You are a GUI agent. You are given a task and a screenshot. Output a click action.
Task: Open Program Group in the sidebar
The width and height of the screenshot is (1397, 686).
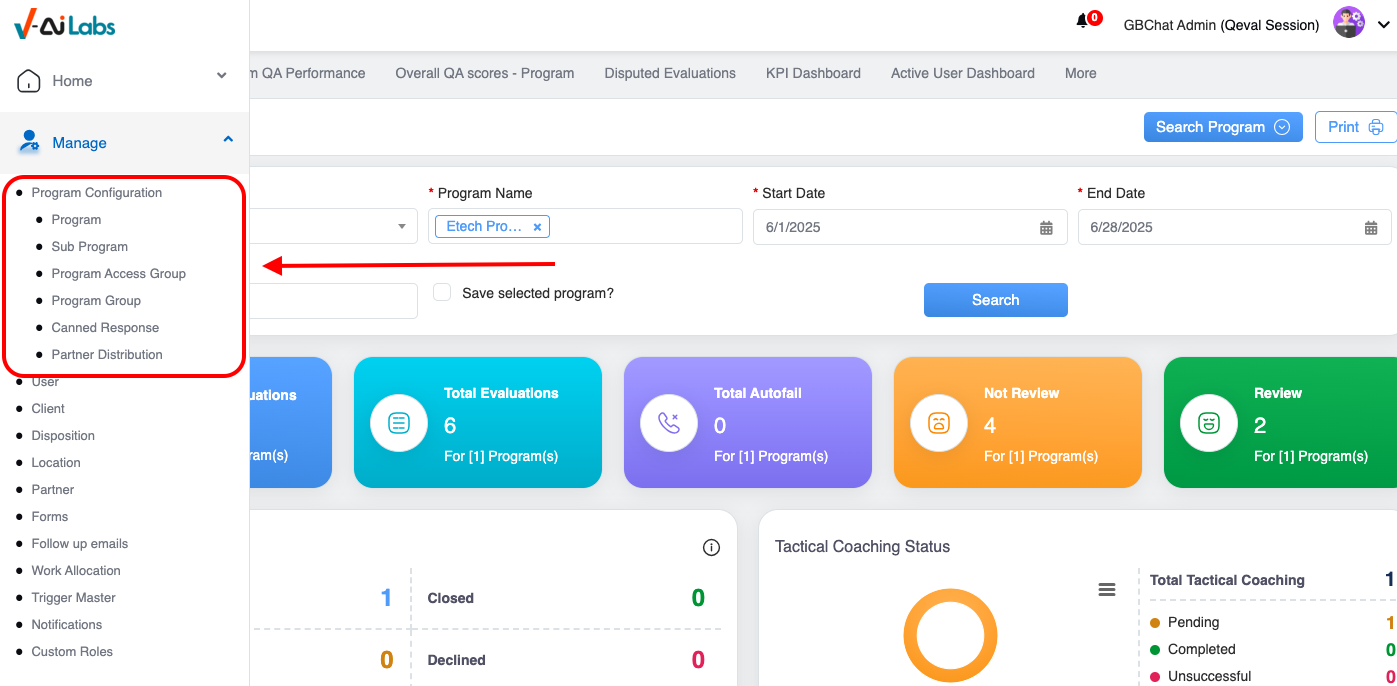click(96, 301)
